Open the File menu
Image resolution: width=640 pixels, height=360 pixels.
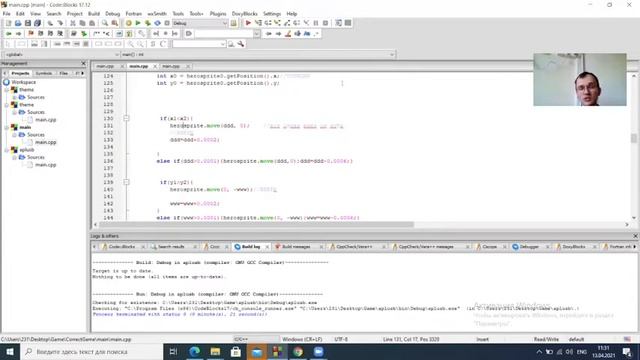[x=7, y=13]
